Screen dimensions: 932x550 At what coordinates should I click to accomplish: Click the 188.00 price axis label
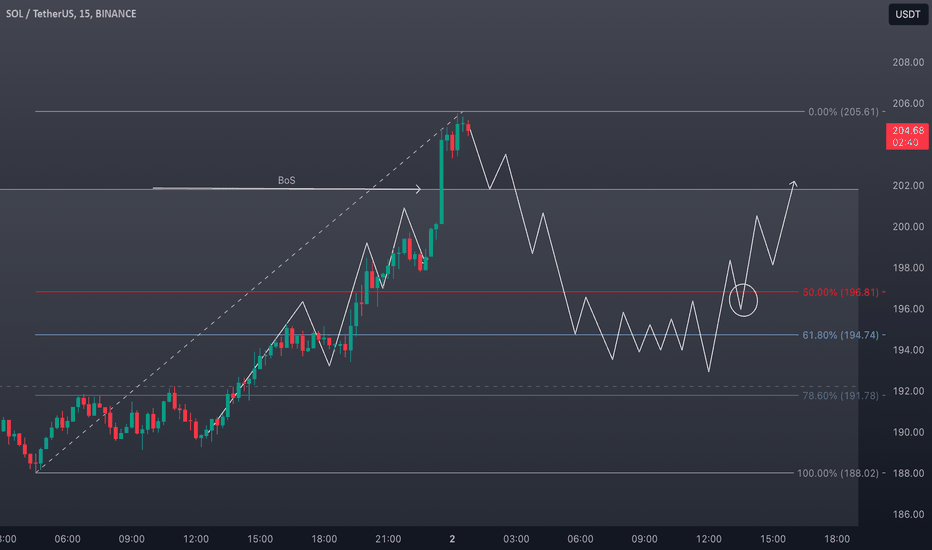coord(908,473)
